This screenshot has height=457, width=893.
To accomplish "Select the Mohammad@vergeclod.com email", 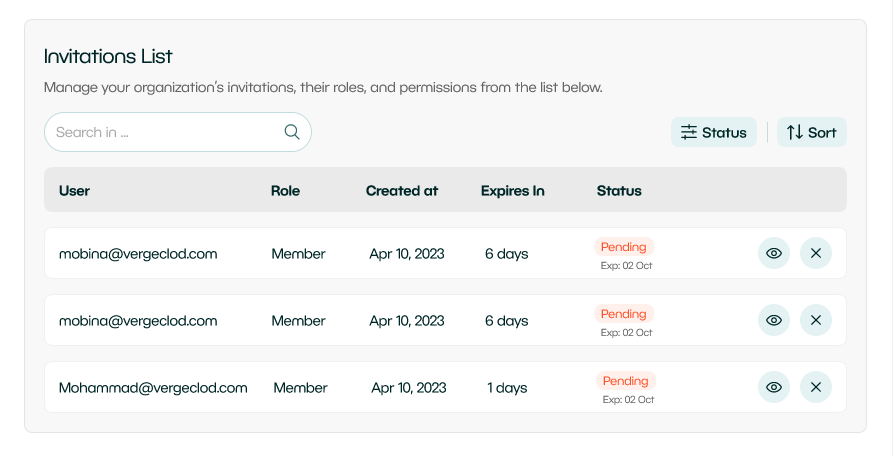I will coord(153,388).
